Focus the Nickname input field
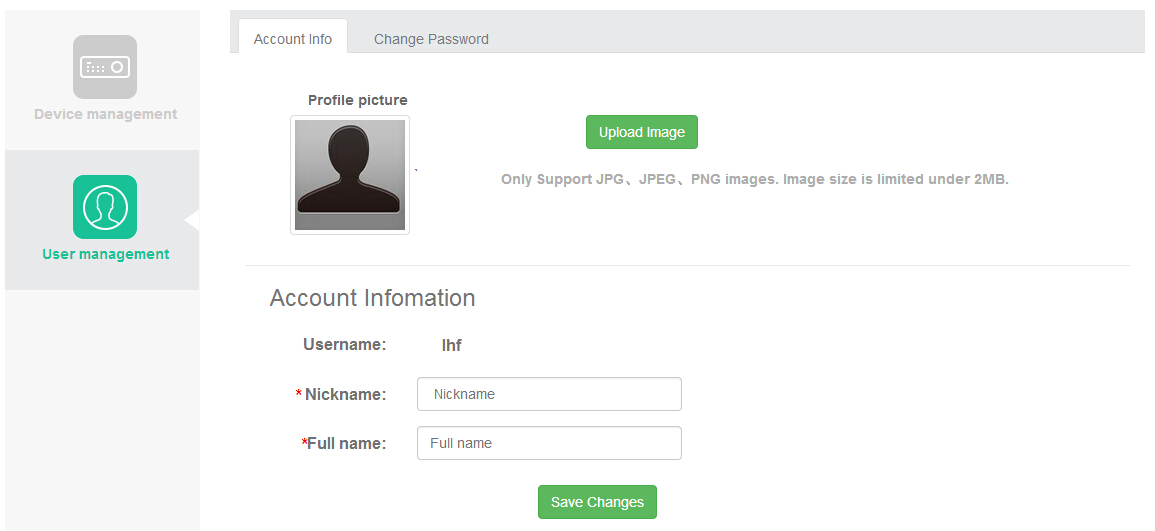The image size is (1155, 531). tap(549, 394)
